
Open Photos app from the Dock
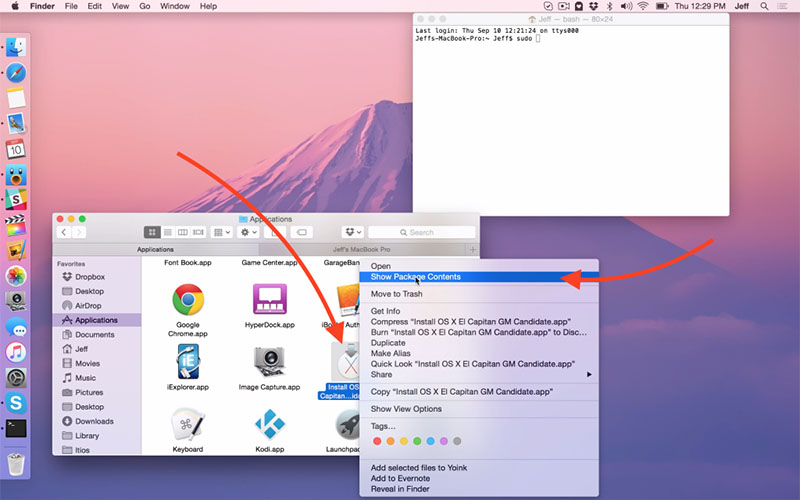pos(16,276)
